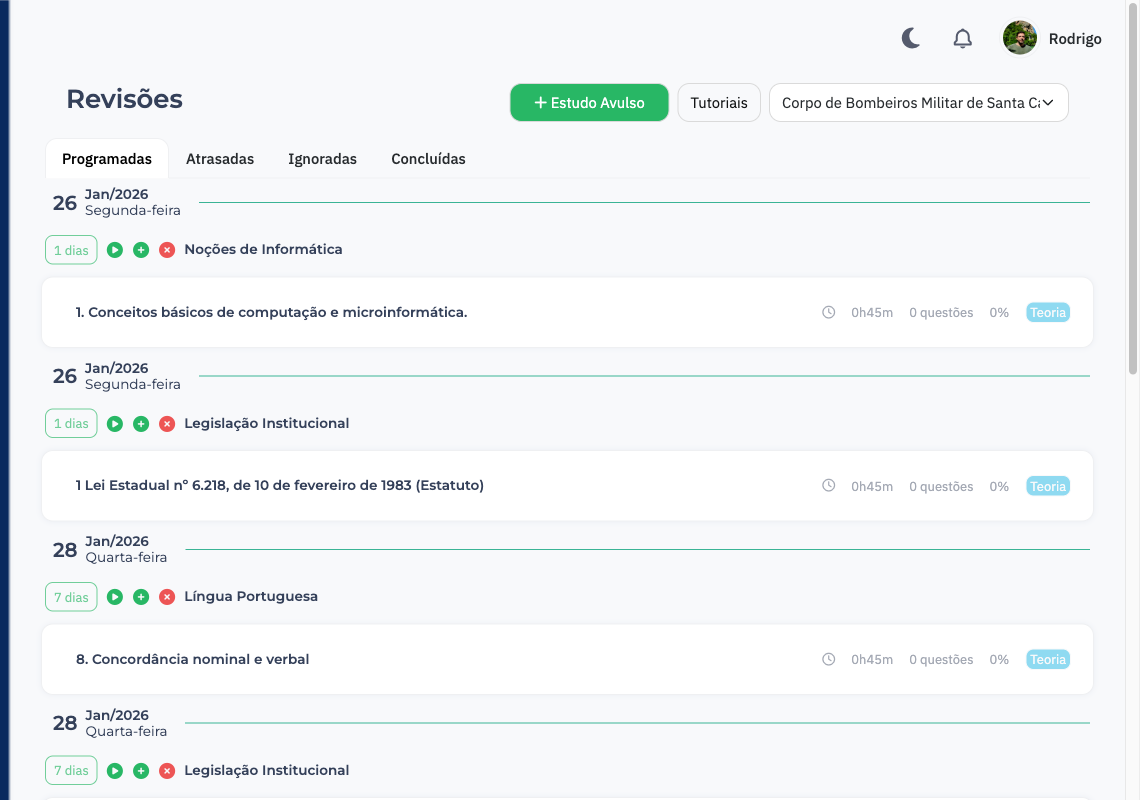Screen dimensions: 1140x800
Task: Click the Estudo Avulso button
Action: click(589, 103)
